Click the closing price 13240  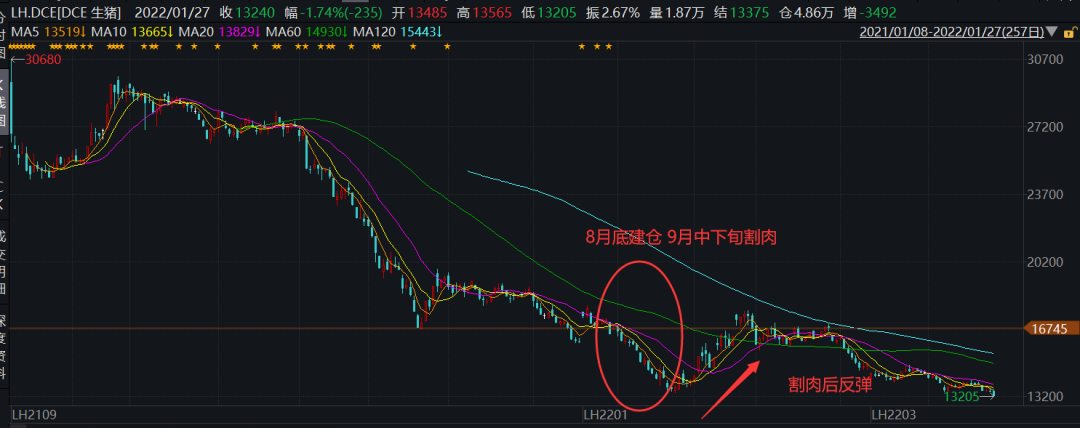256,12
